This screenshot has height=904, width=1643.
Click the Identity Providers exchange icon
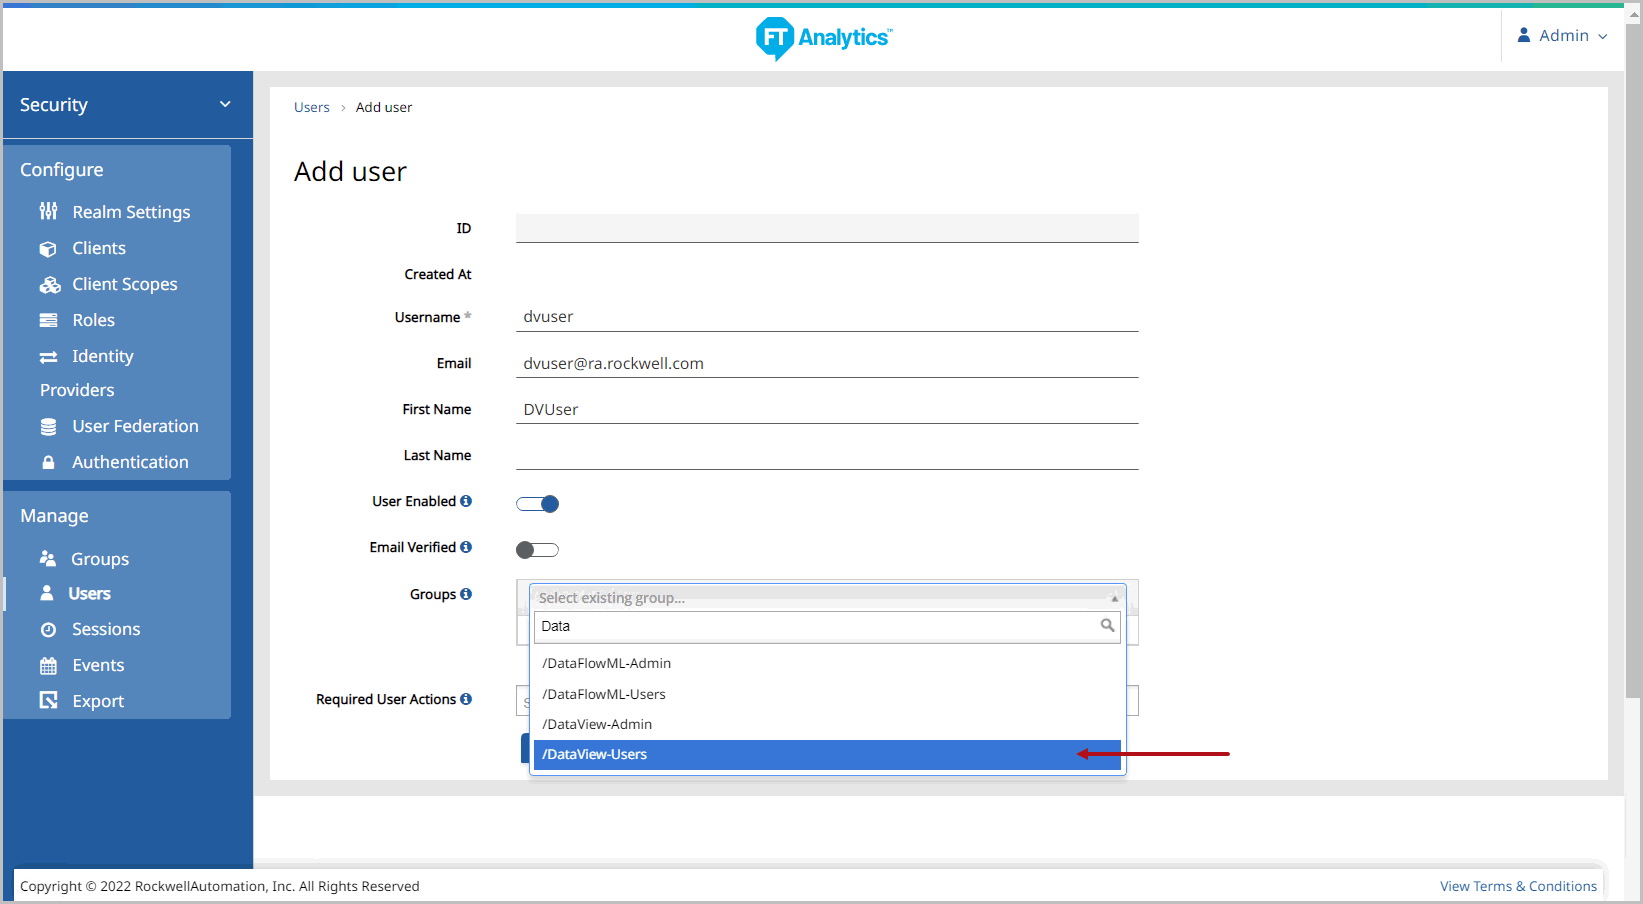click(48, 357)
